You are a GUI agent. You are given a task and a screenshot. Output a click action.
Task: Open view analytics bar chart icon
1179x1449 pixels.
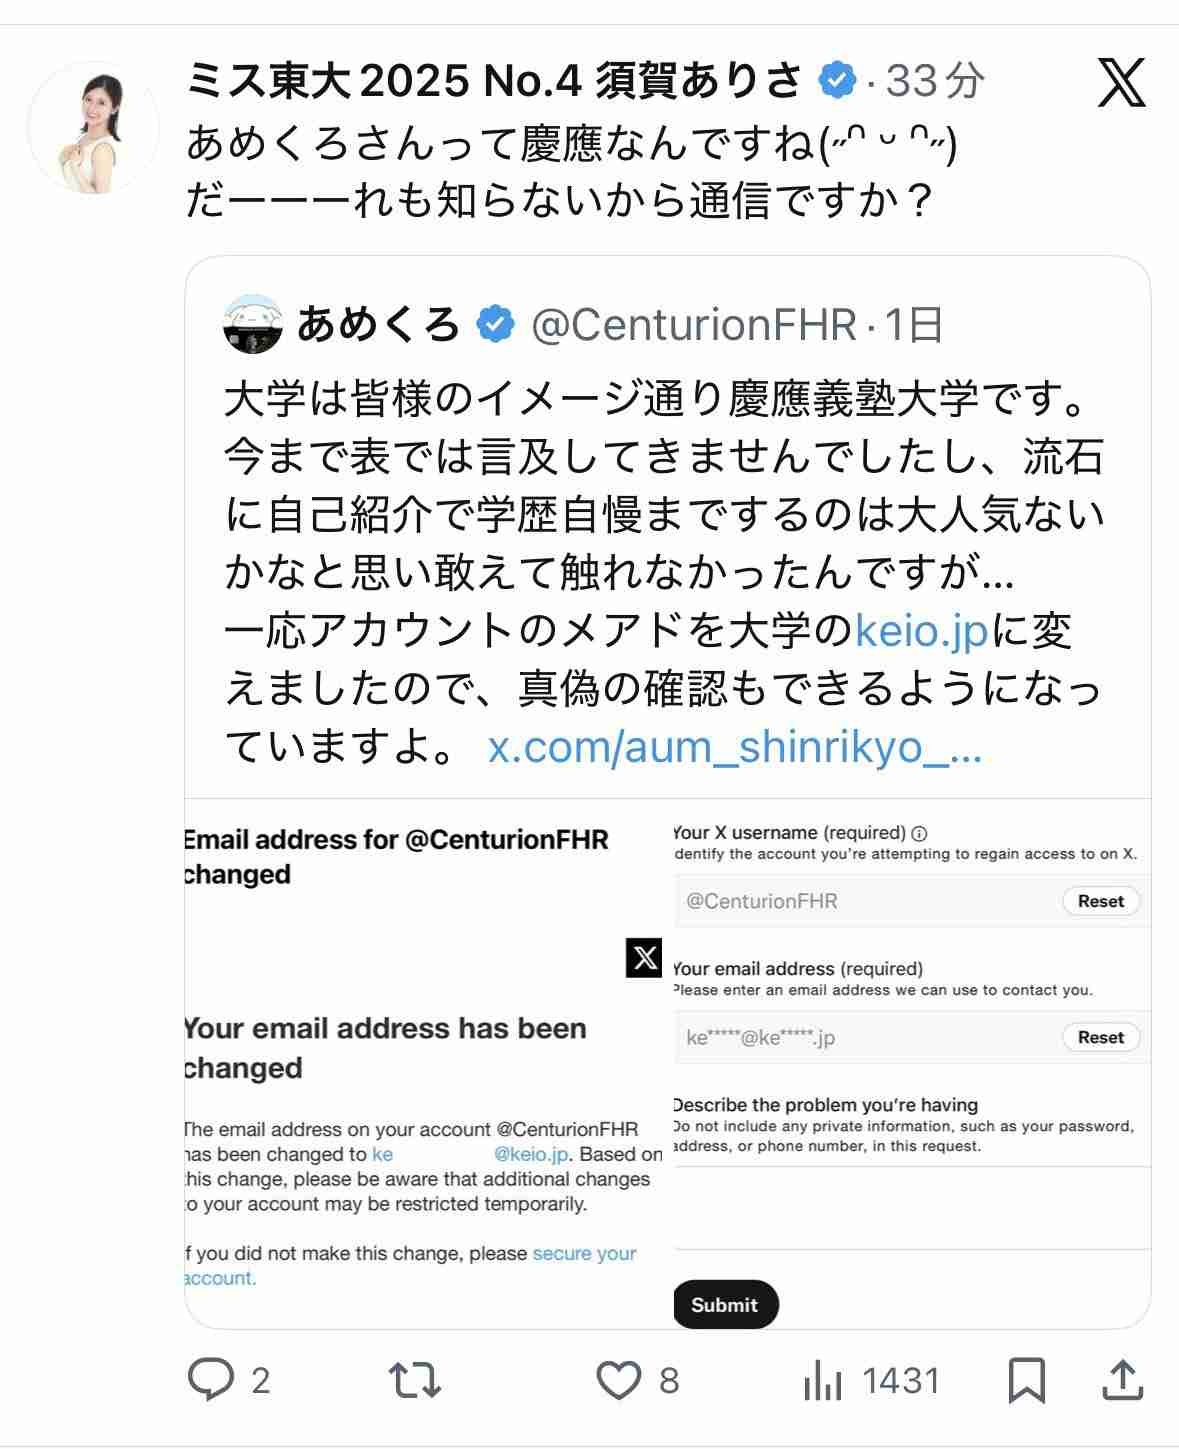(x=822, y=1381)
